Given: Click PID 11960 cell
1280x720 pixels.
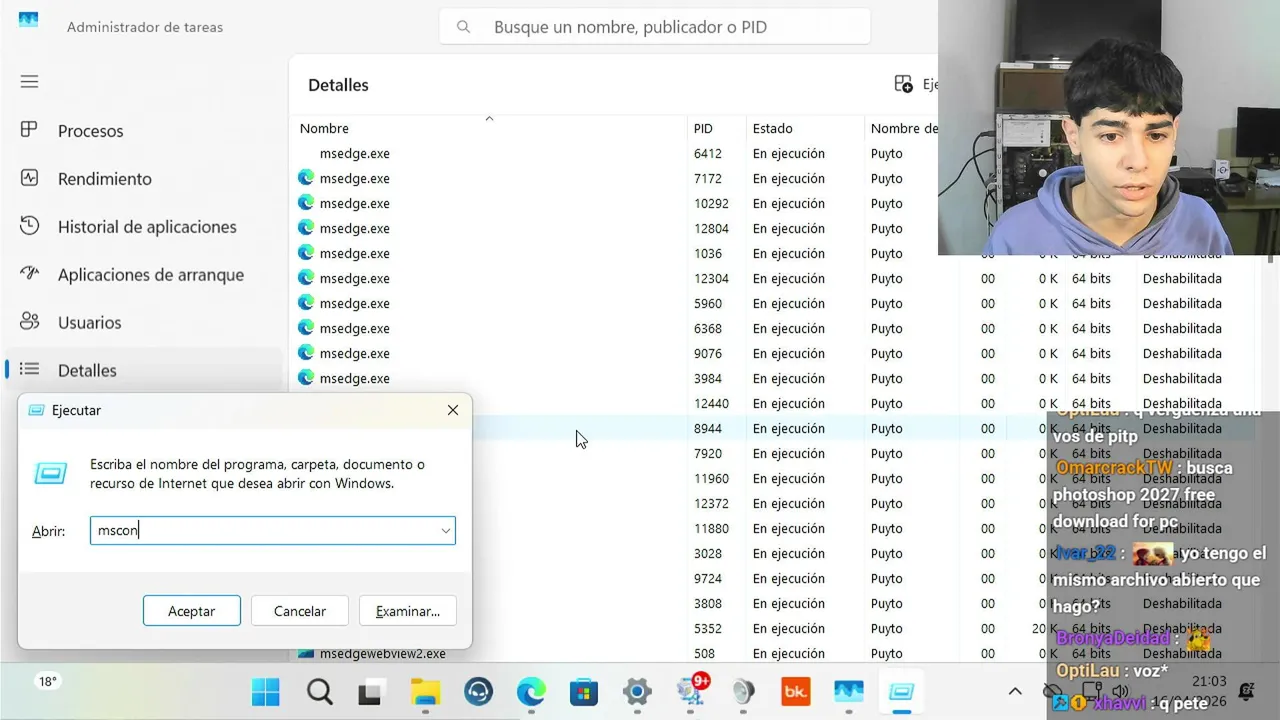Looking at the screenshot, I should point(712,478).
